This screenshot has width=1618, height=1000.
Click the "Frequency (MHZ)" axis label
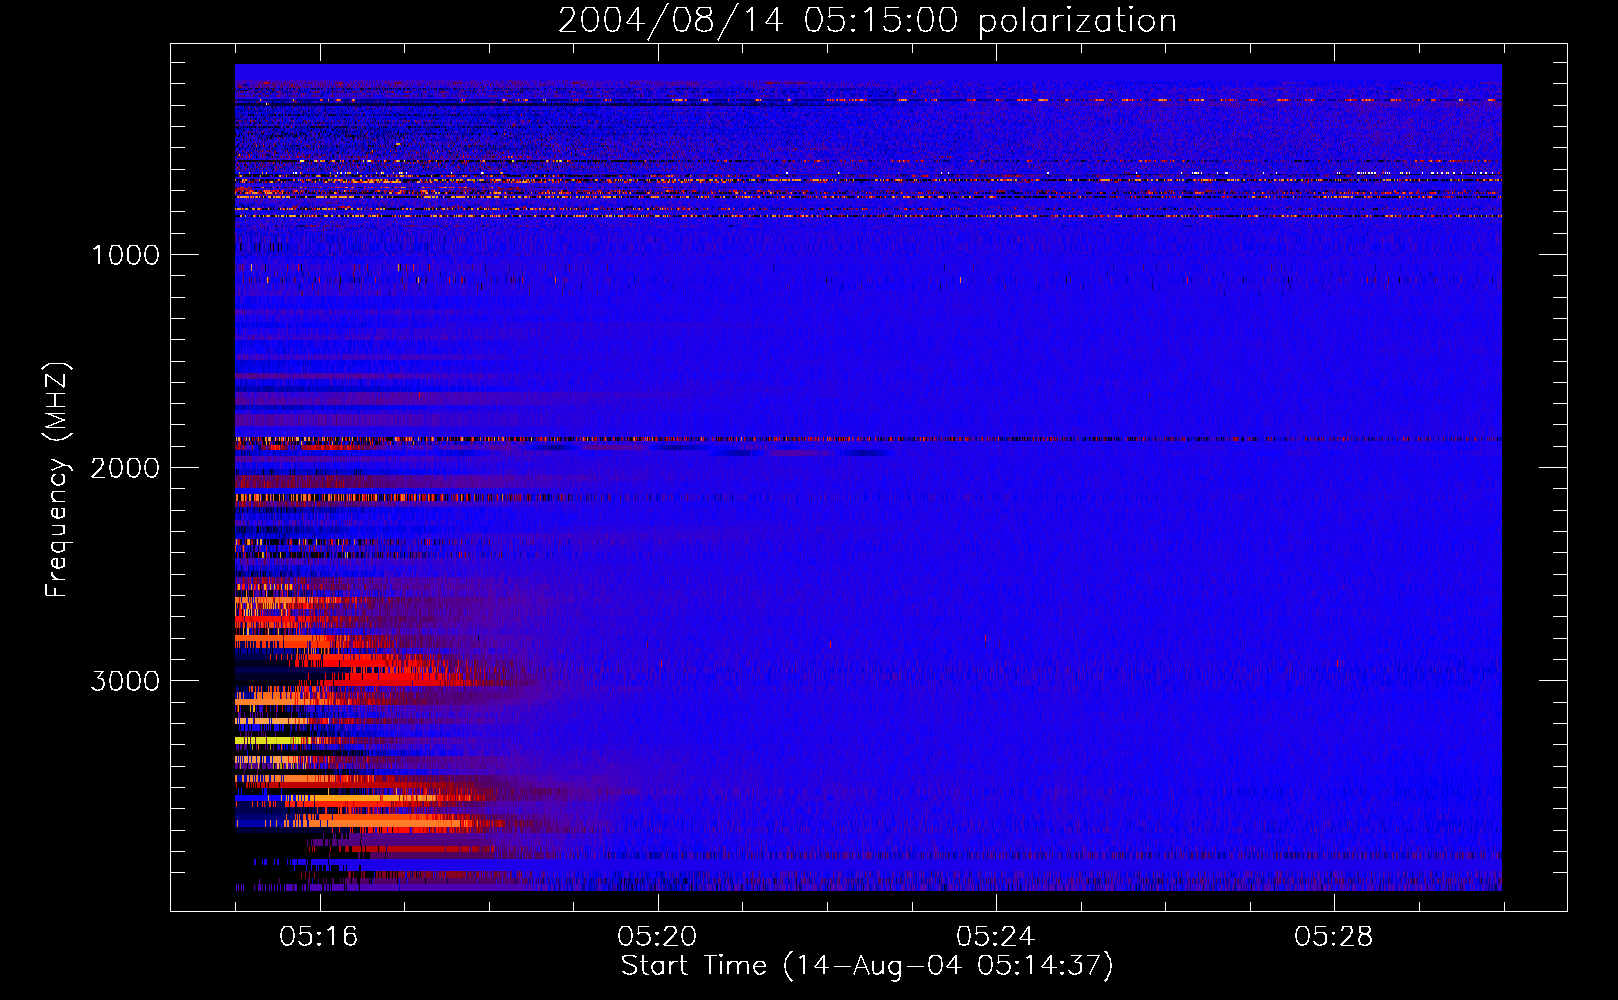[x=58, y=480]
